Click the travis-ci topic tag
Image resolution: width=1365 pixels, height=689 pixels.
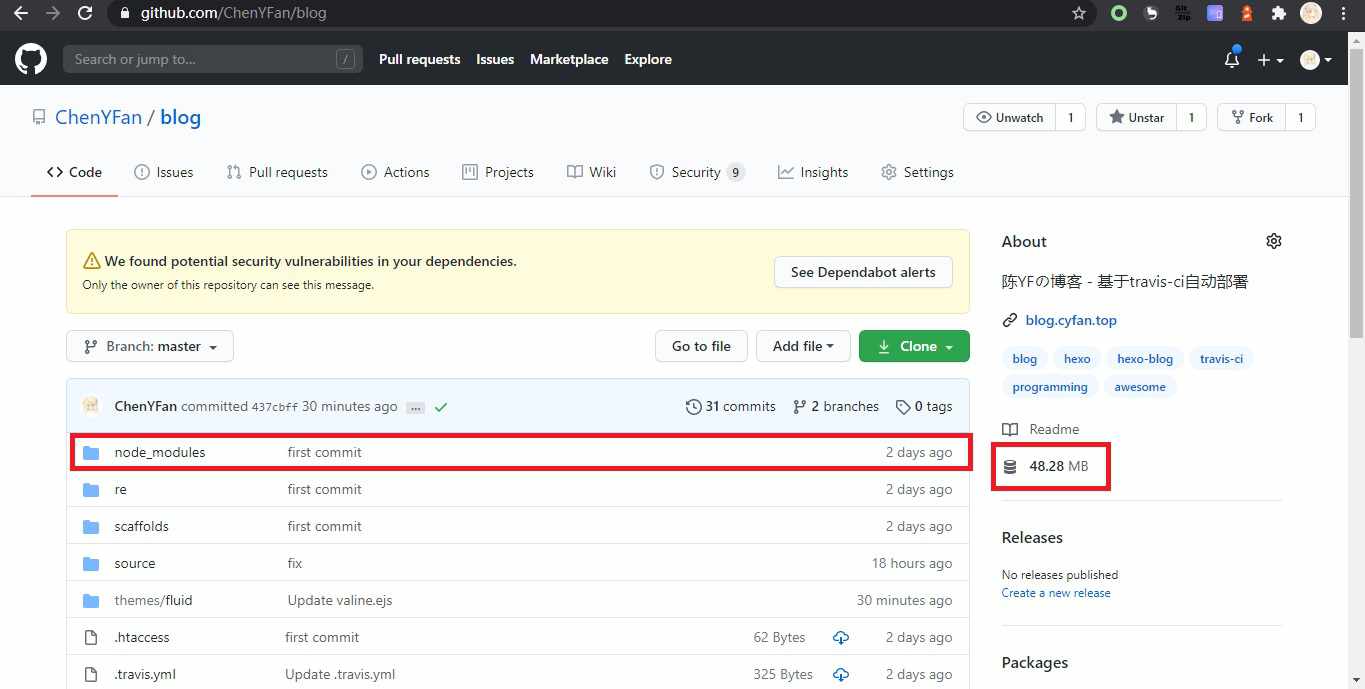pos(1222,359)
